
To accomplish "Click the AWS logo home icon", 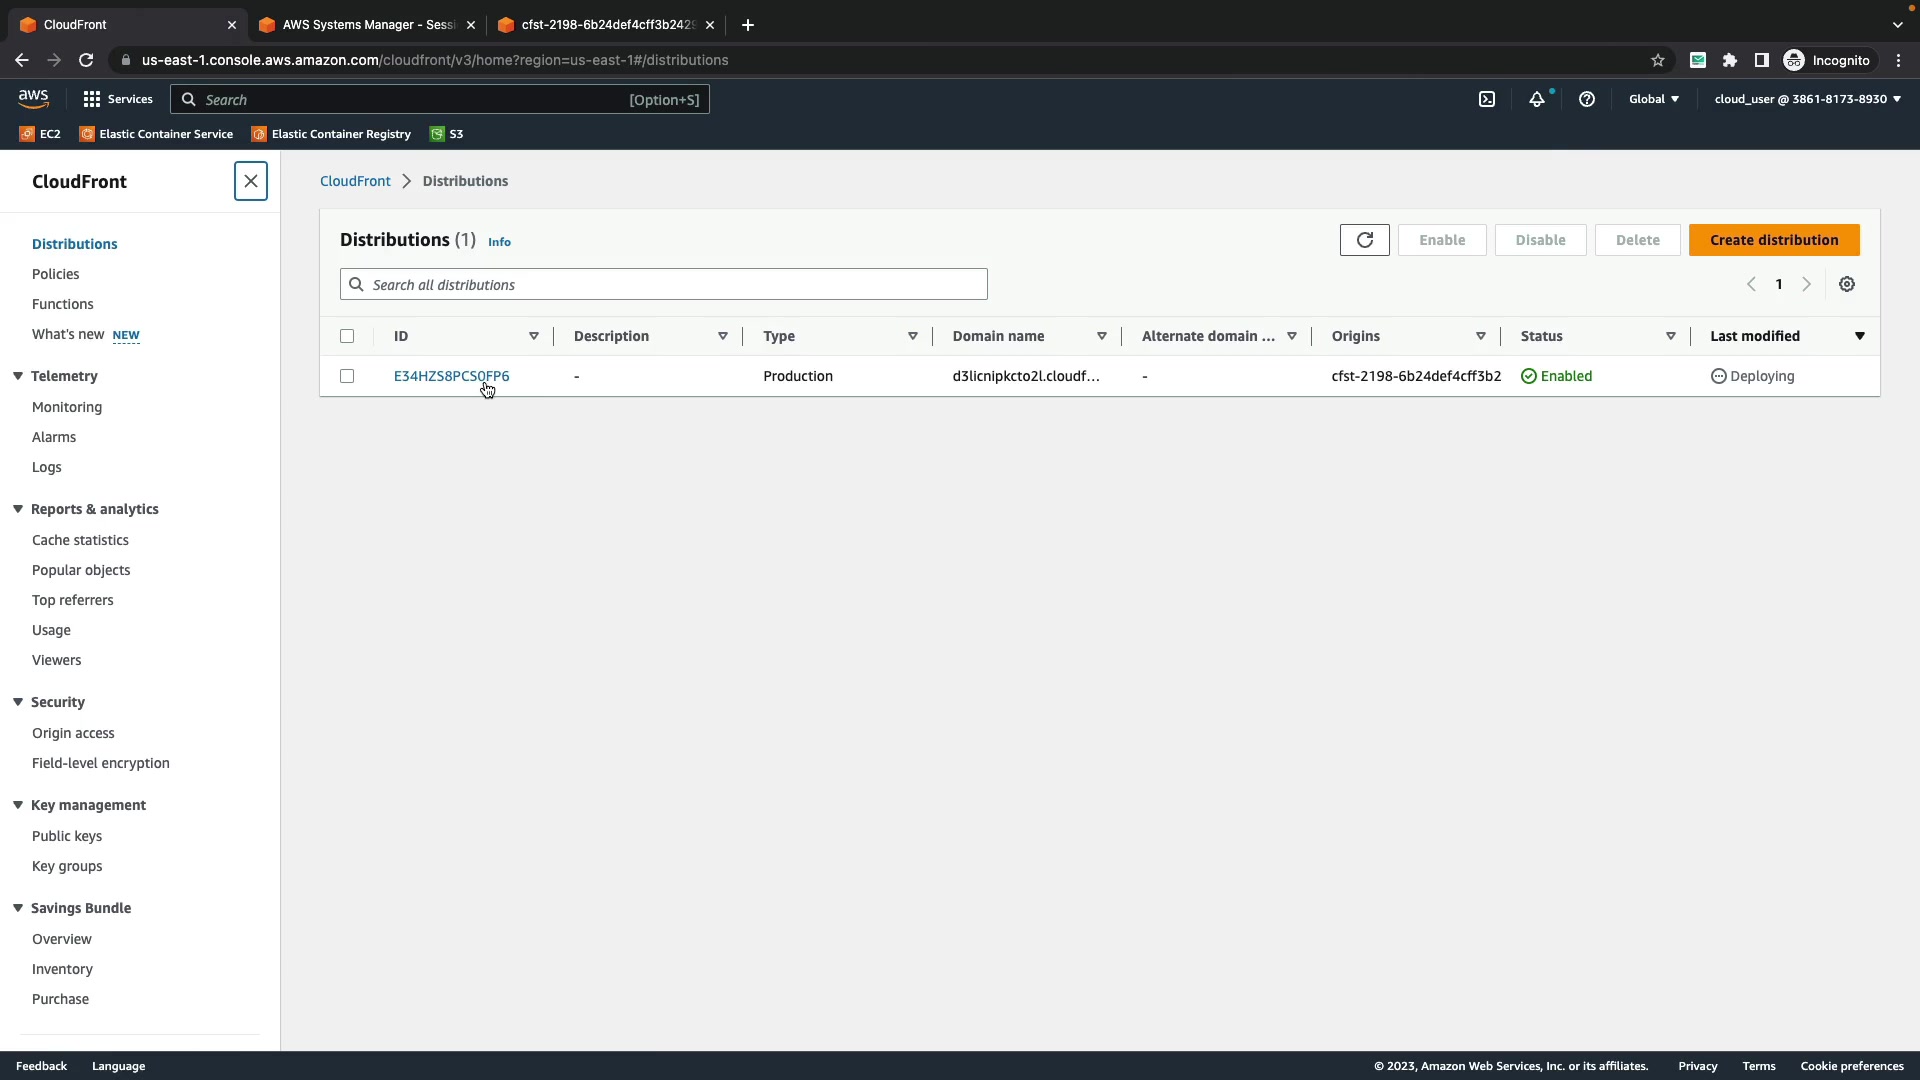I will click(33, 98).
